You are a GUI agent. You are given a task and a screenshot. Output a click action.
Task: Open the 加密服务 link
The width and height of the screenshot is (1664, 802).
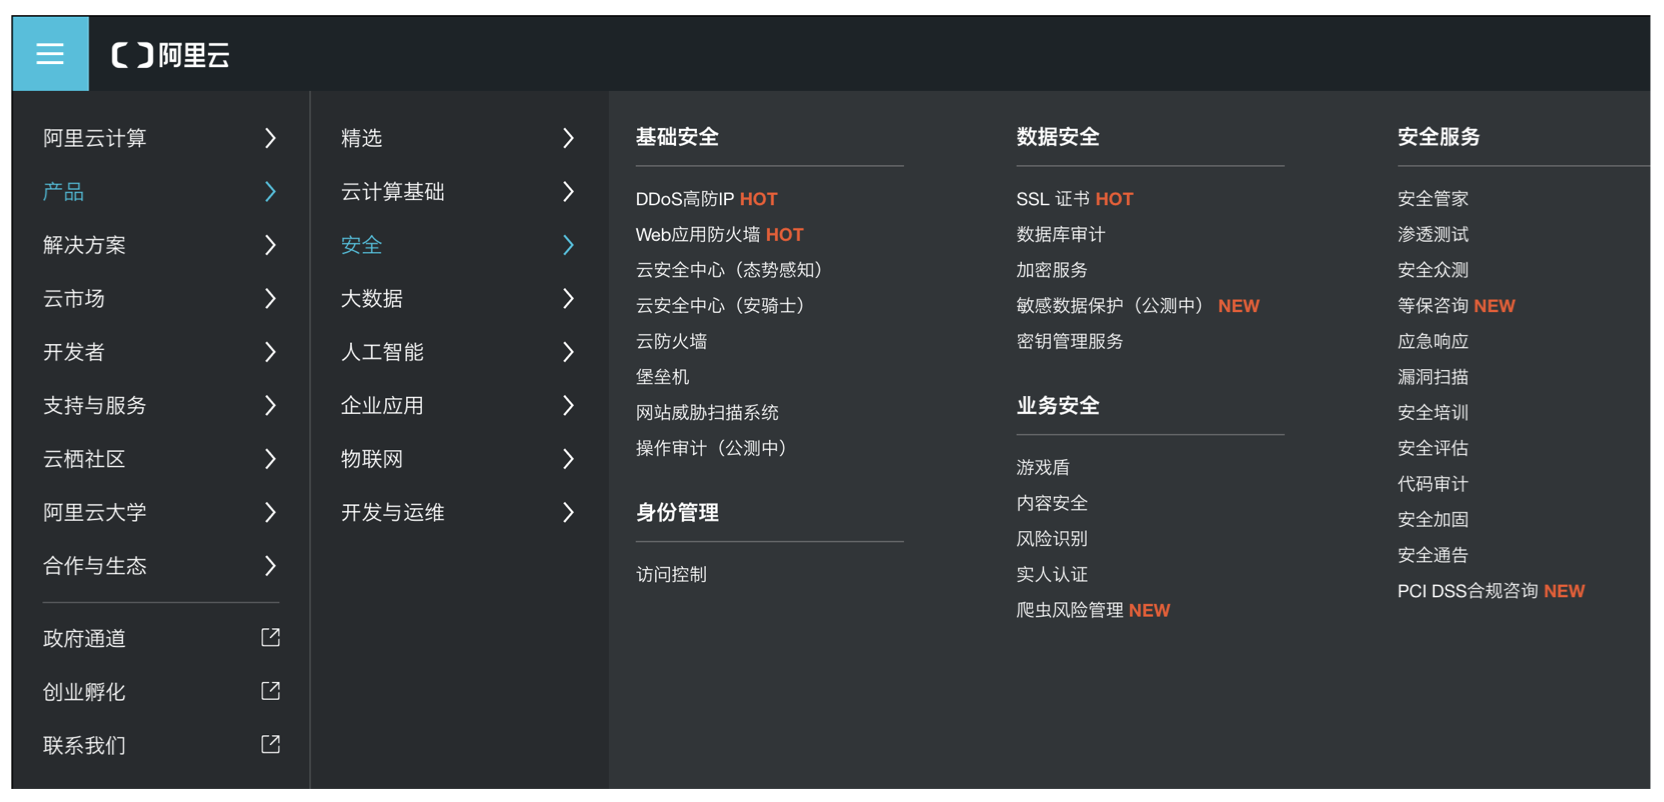point(1051,270)
